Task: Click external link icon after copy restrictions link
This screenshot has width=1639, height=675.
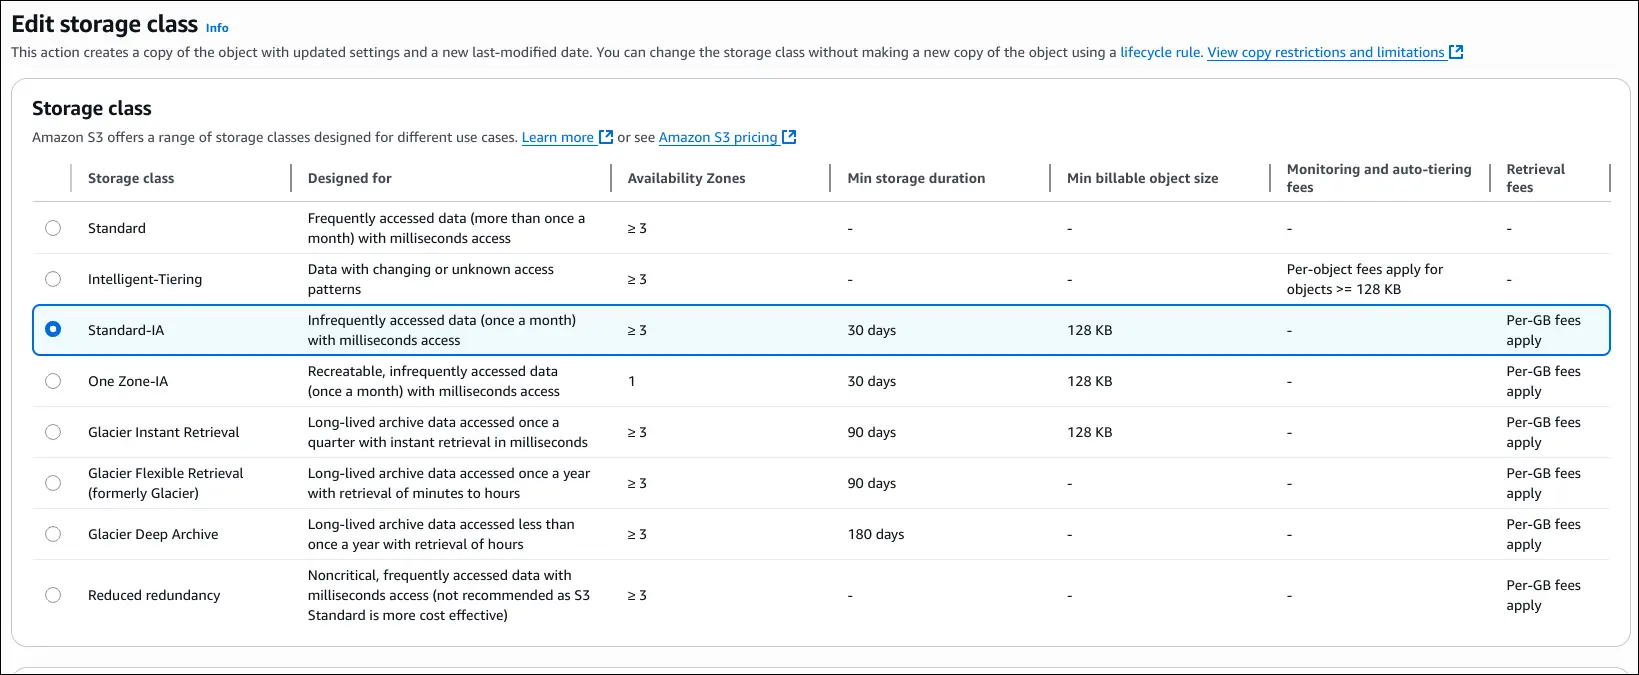Action: point(1456,52)
